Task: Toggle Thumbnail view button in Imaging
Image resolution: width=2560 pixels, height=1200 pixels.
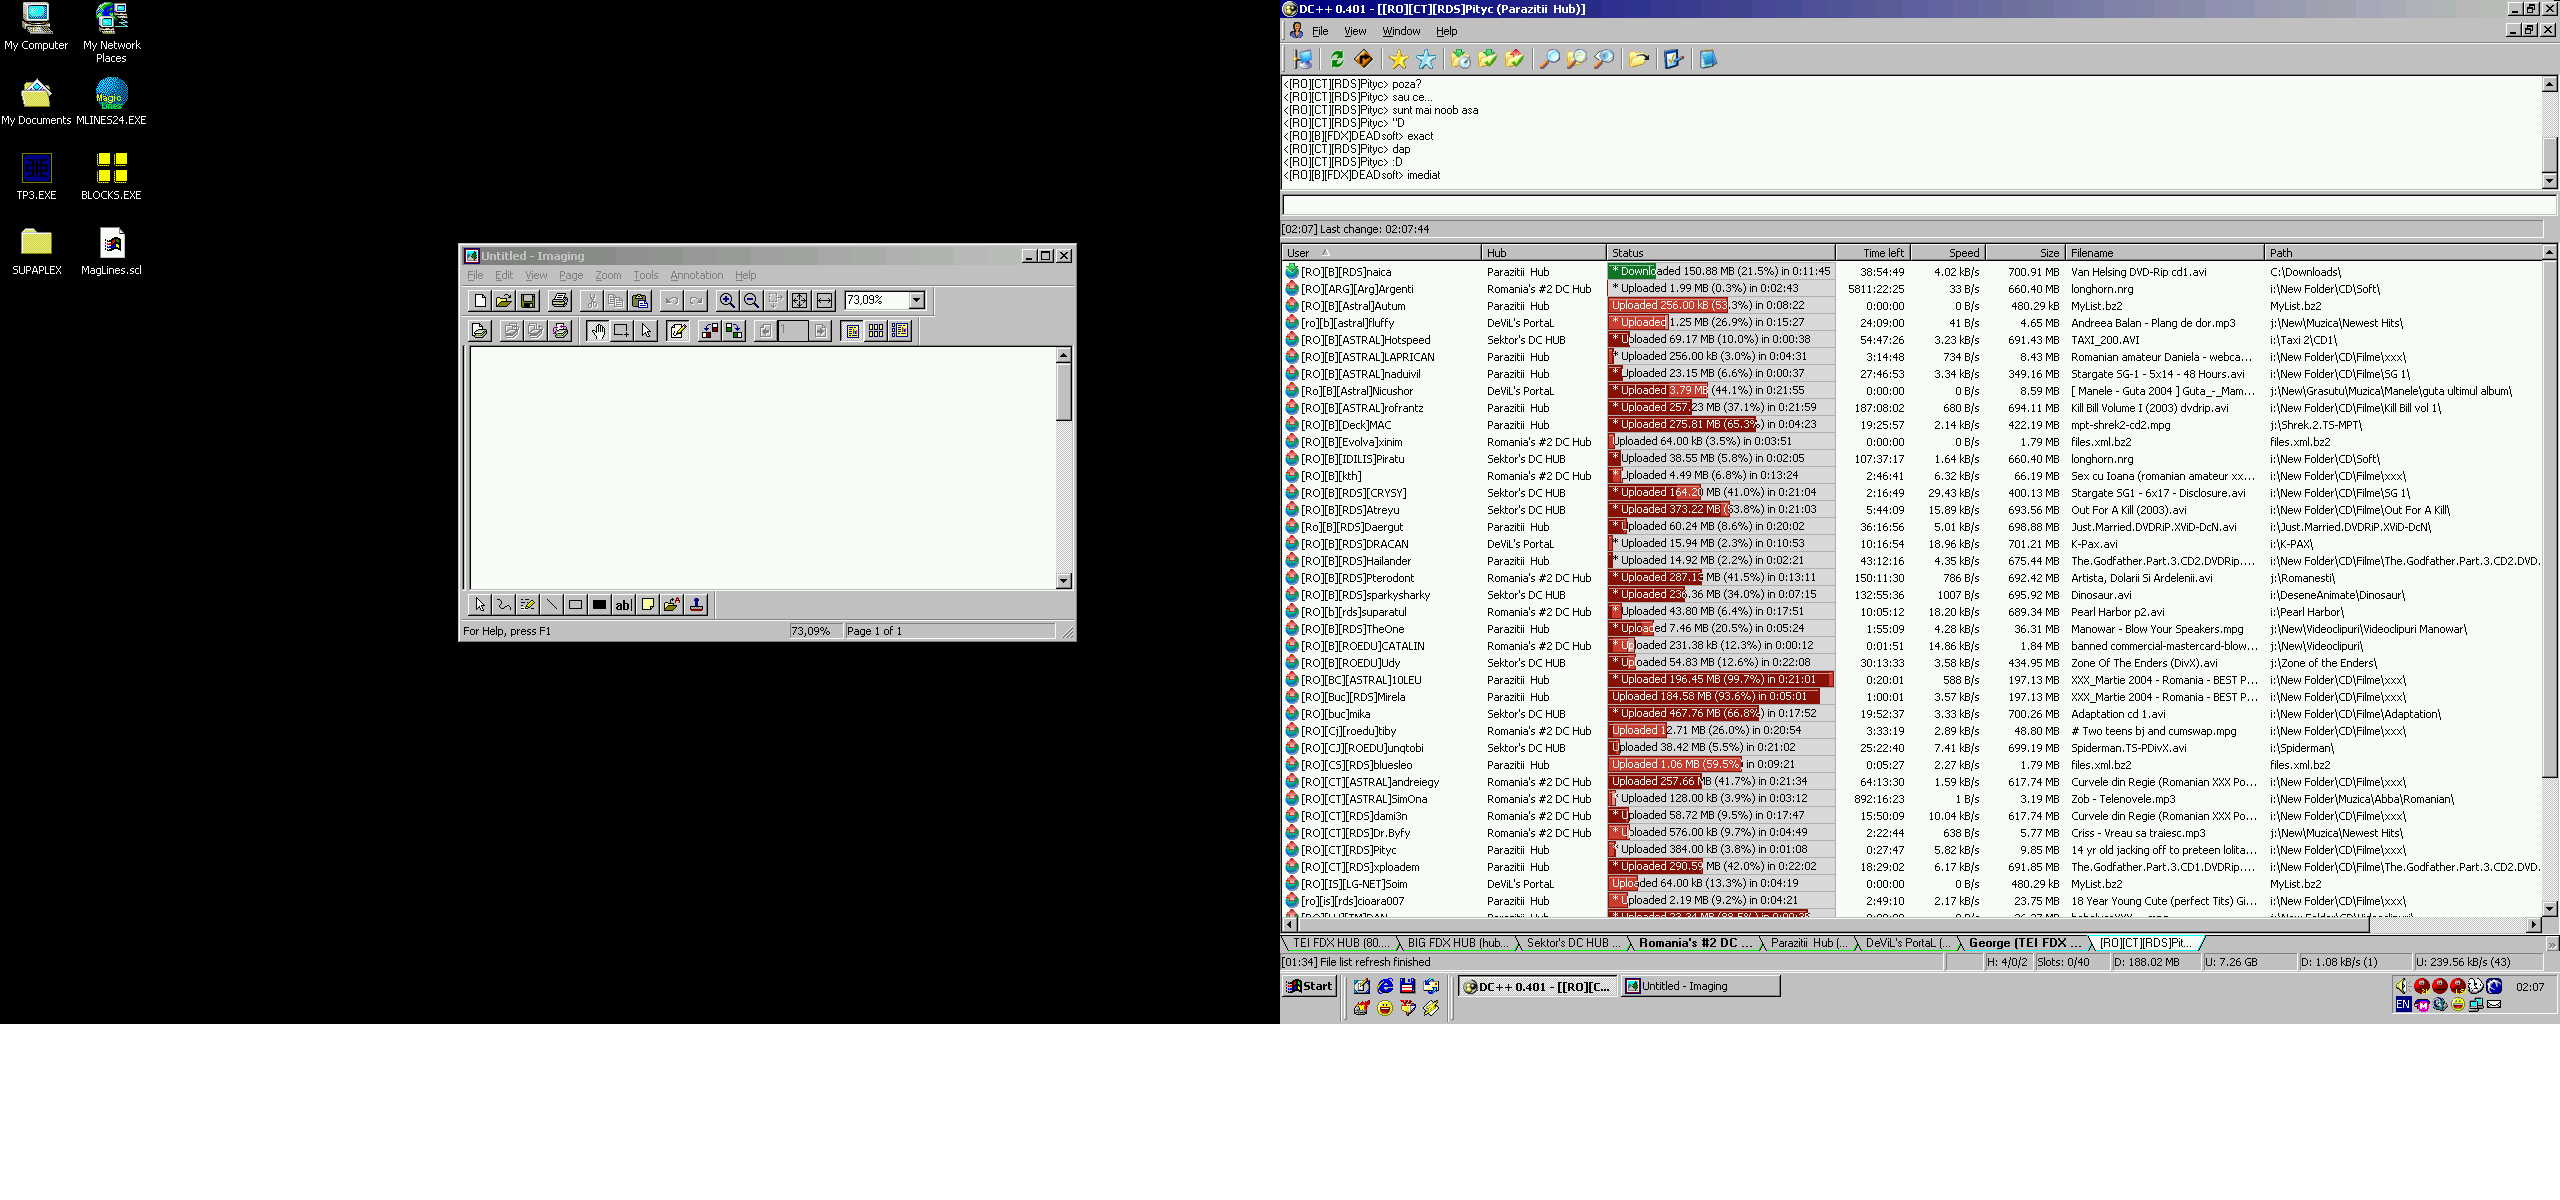Action: click(x=876, y=331)
